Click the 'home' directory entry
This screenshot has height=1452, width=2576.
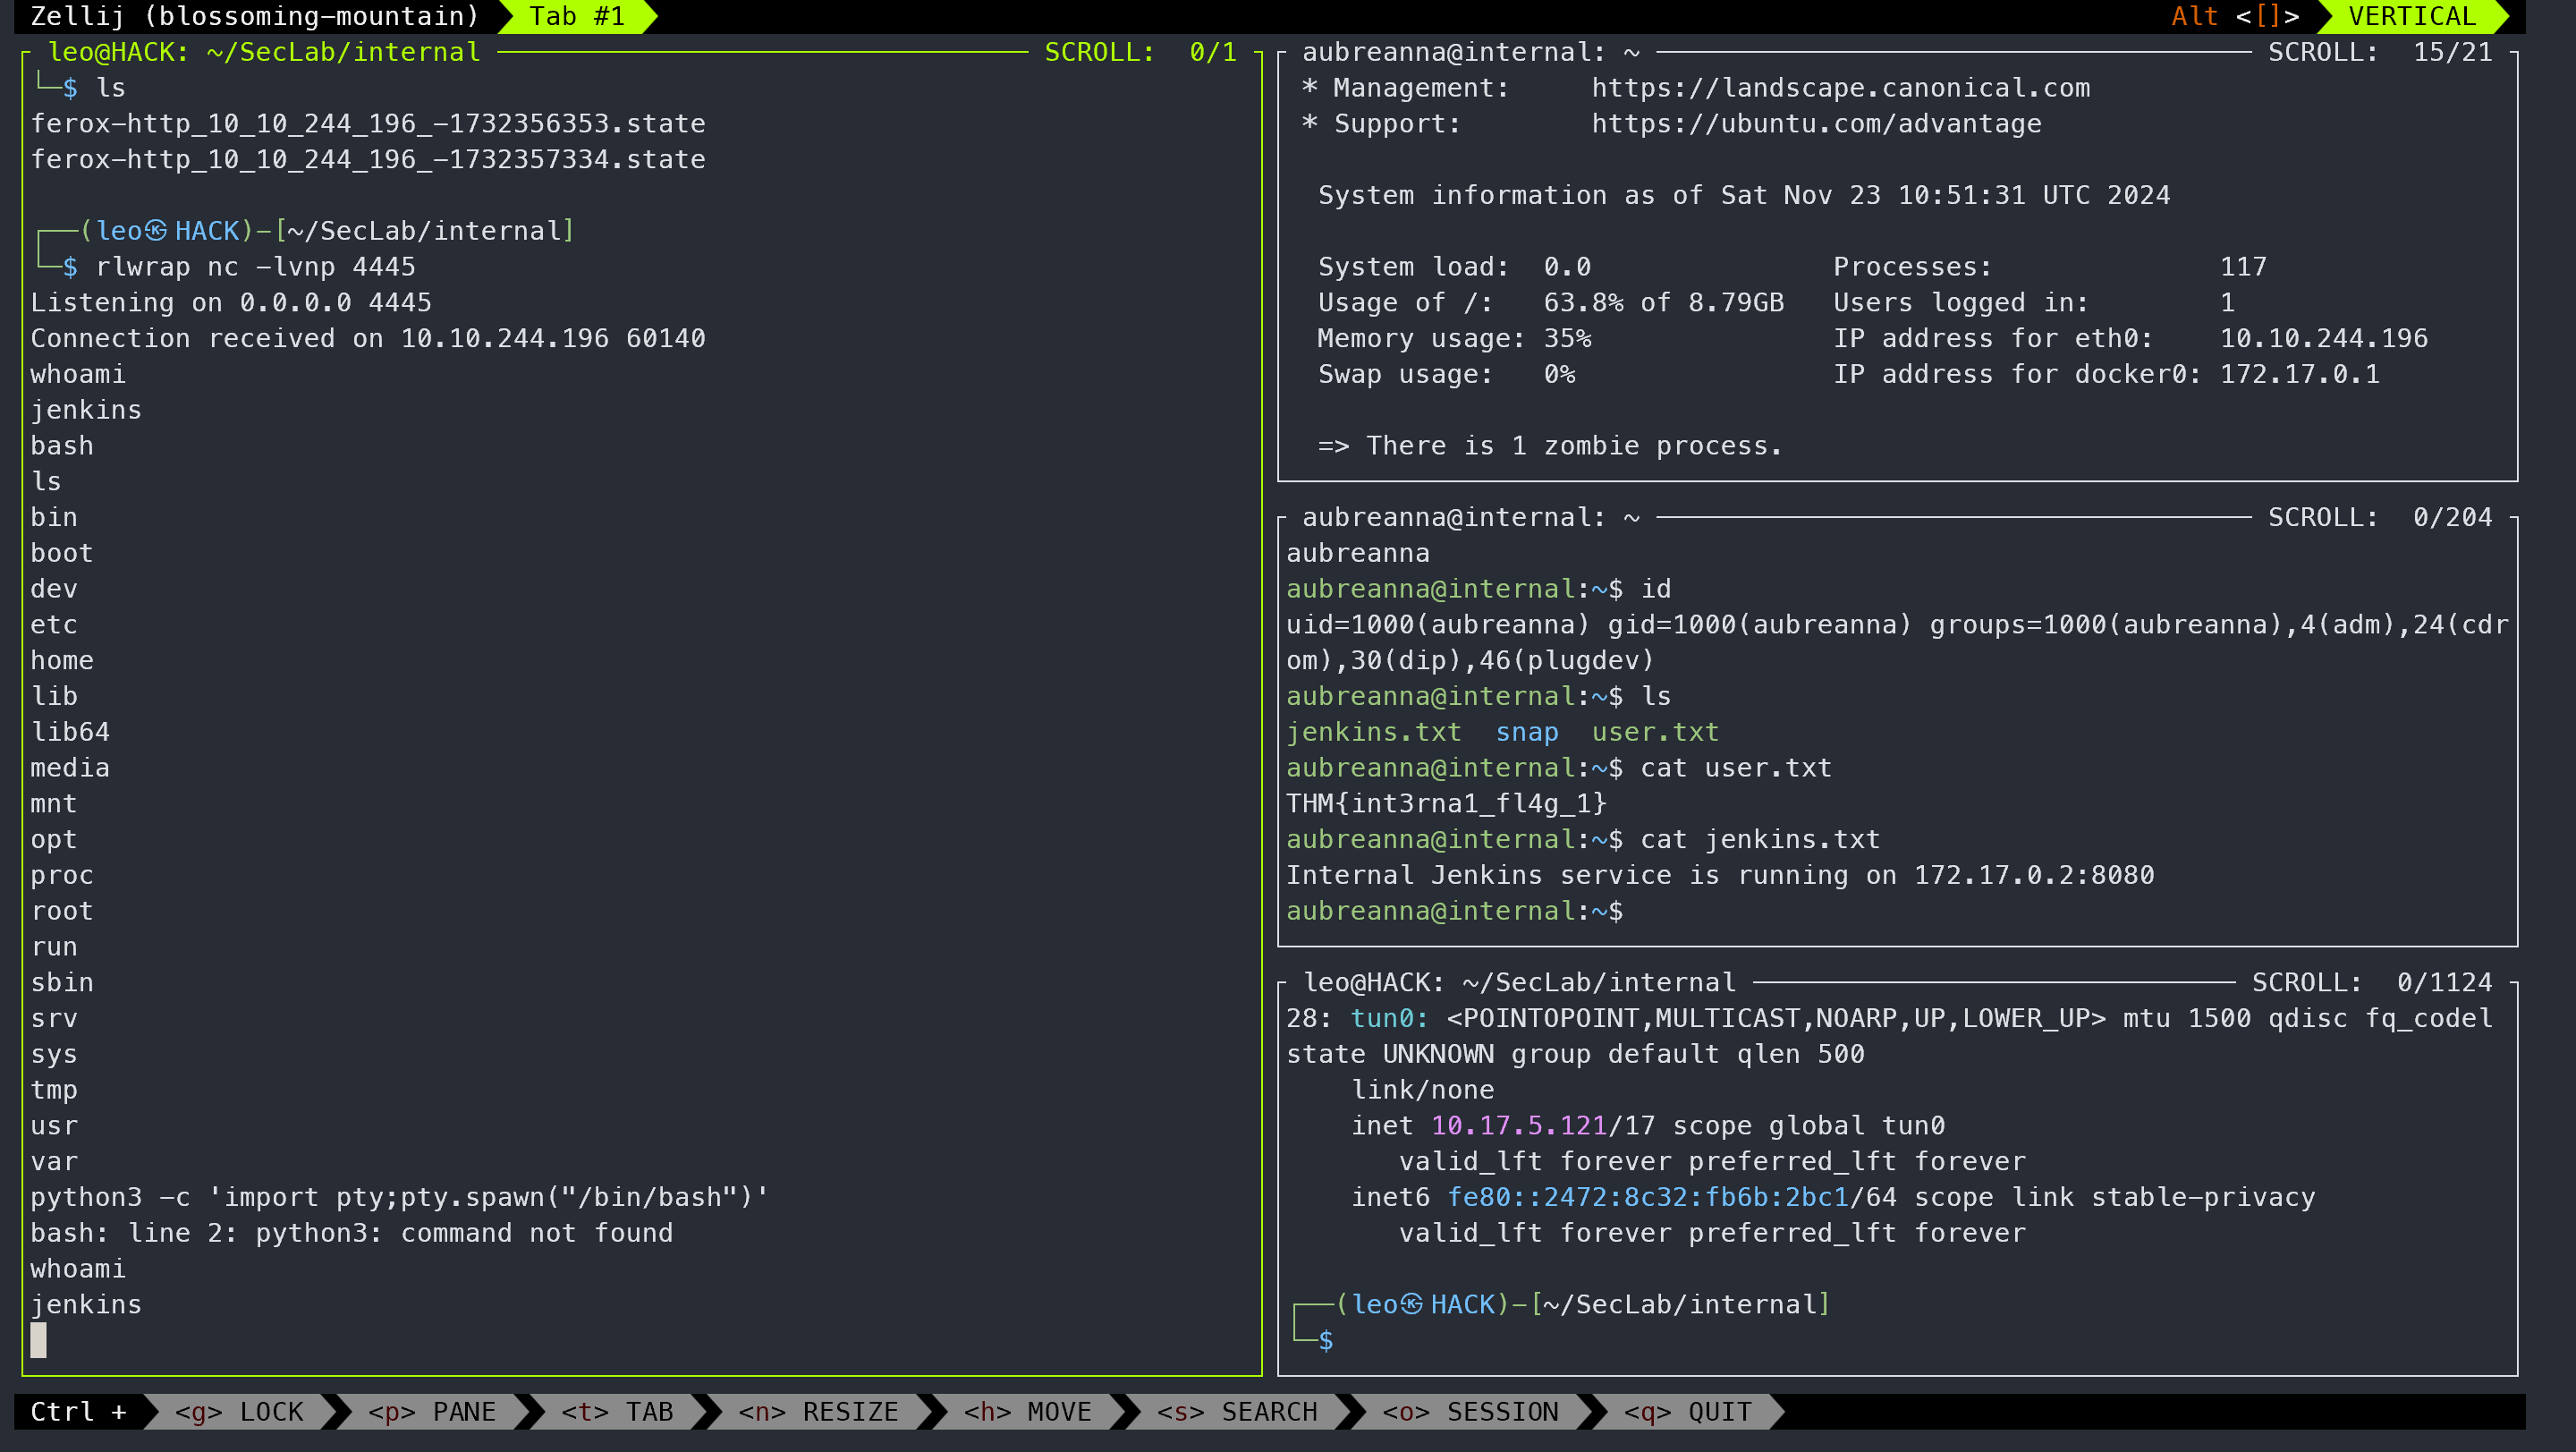point(62,661)
